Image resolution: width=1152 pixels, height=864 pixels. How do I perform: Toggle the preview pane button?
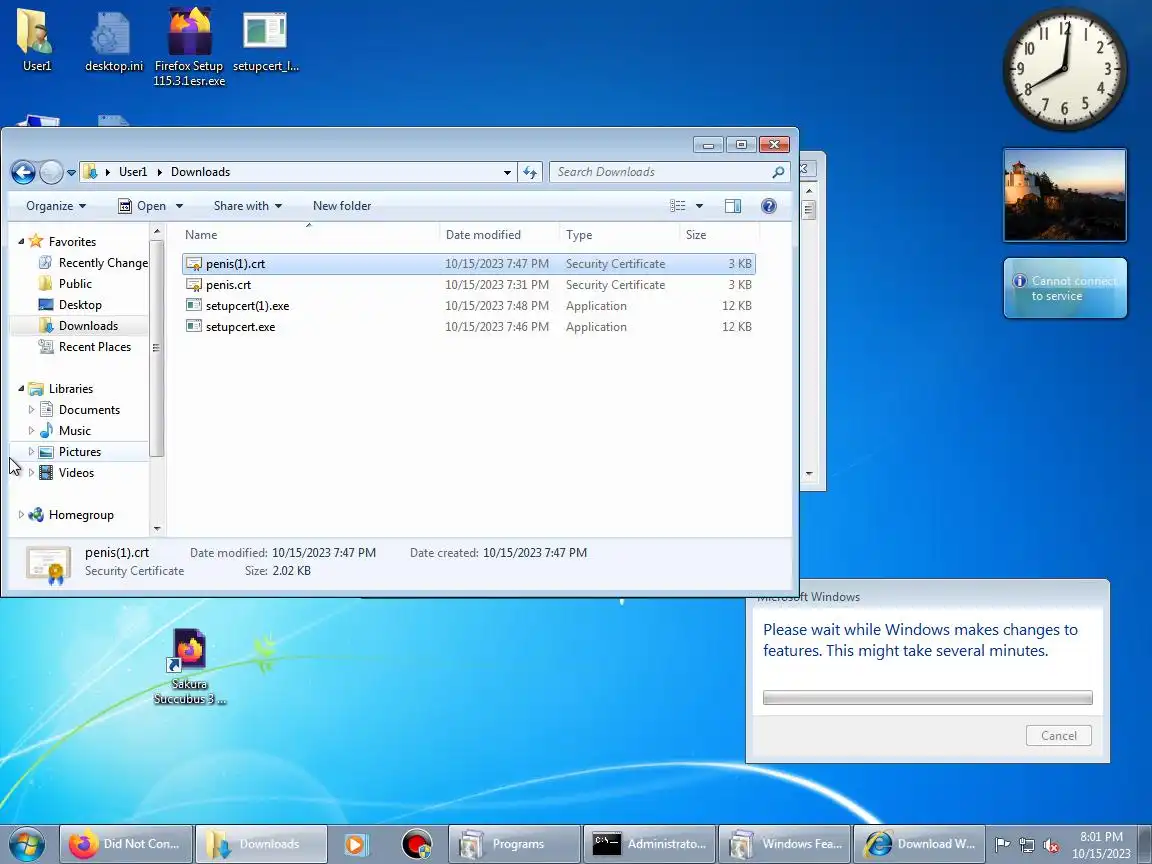click(x=732, y=206)
